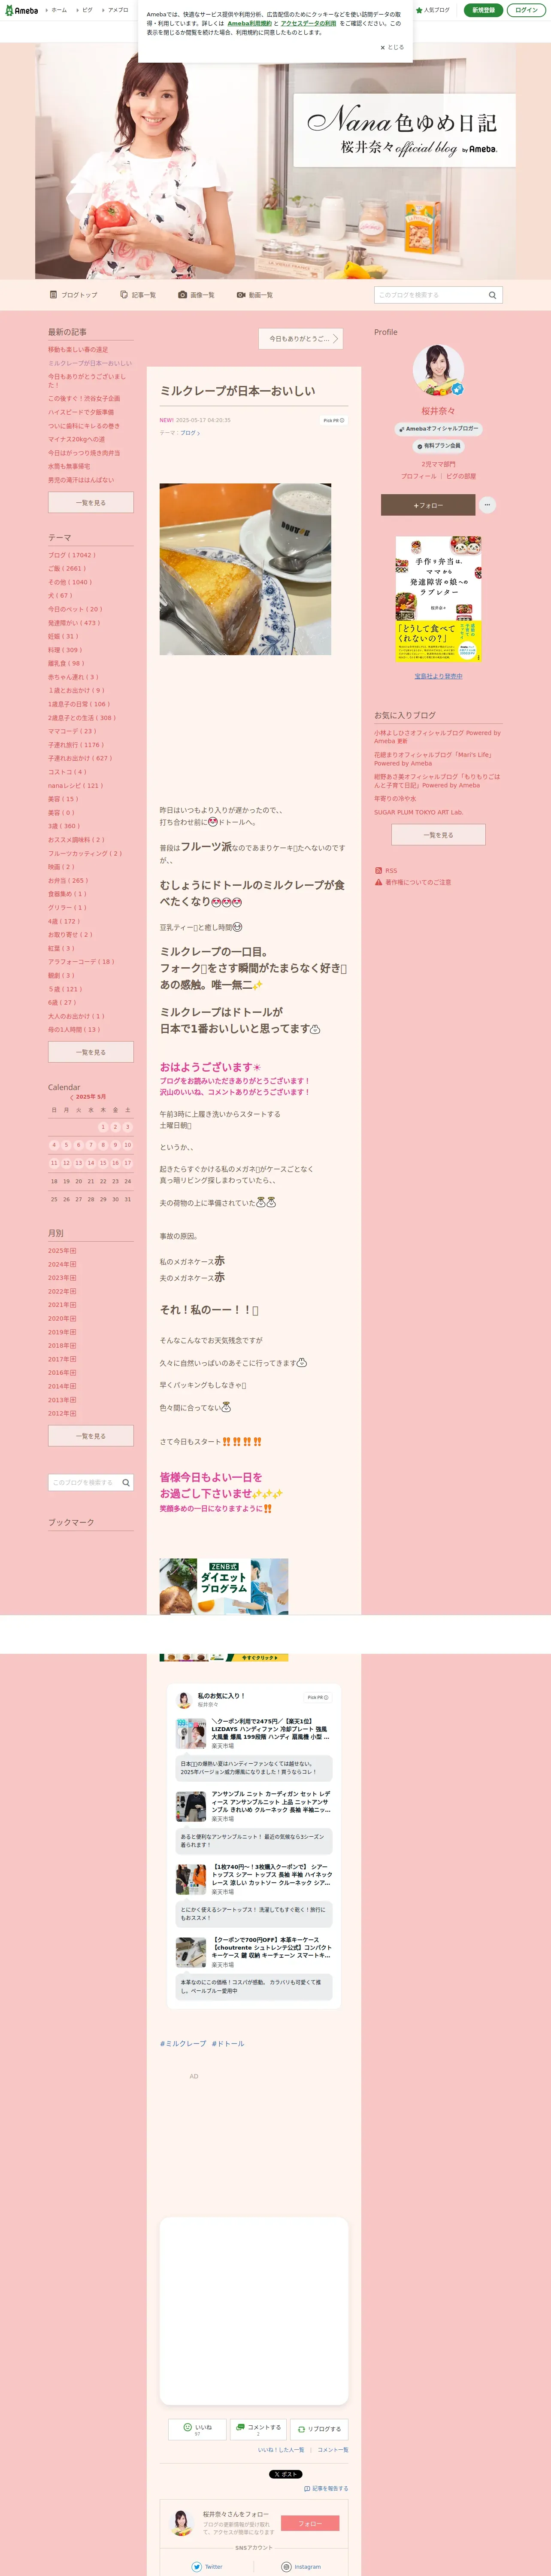551x2576 pixels.
Task: Click the Amebaオフィシャルブロガー badge
Action: [x=438, y=429]
